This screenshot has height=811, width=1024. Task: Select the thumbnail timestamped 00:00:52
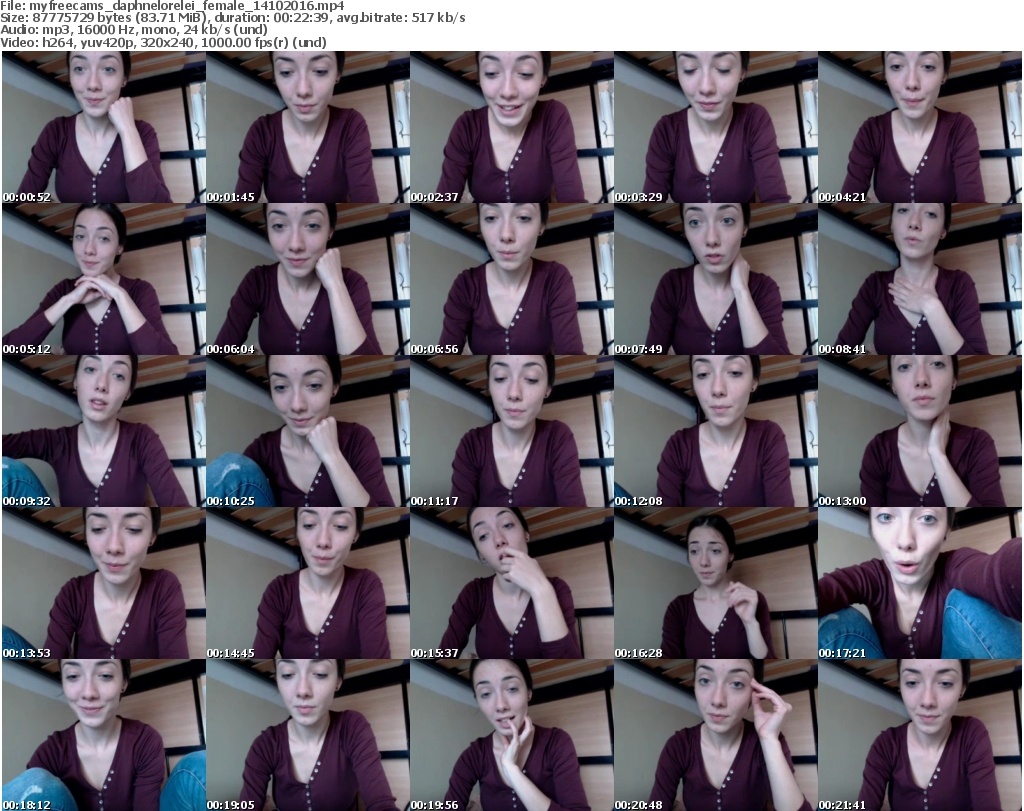tap(104, 127)
